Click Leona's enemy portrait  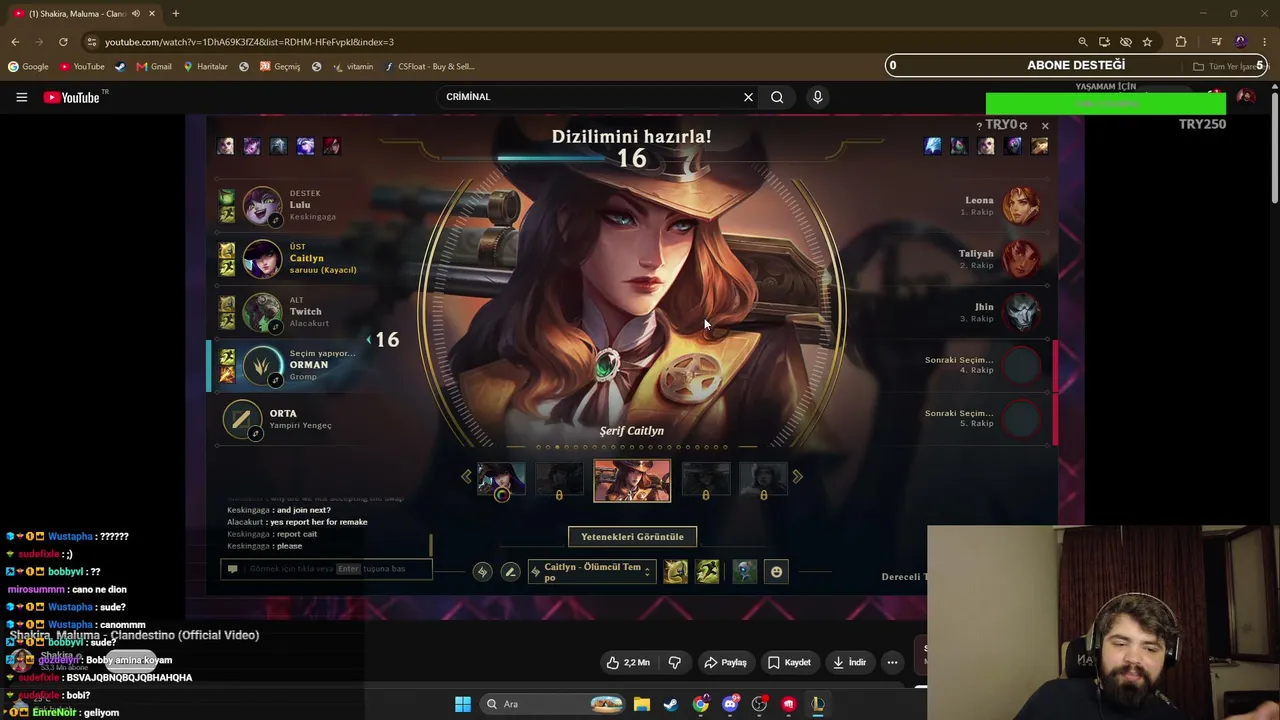click(x=1021, y=205)
